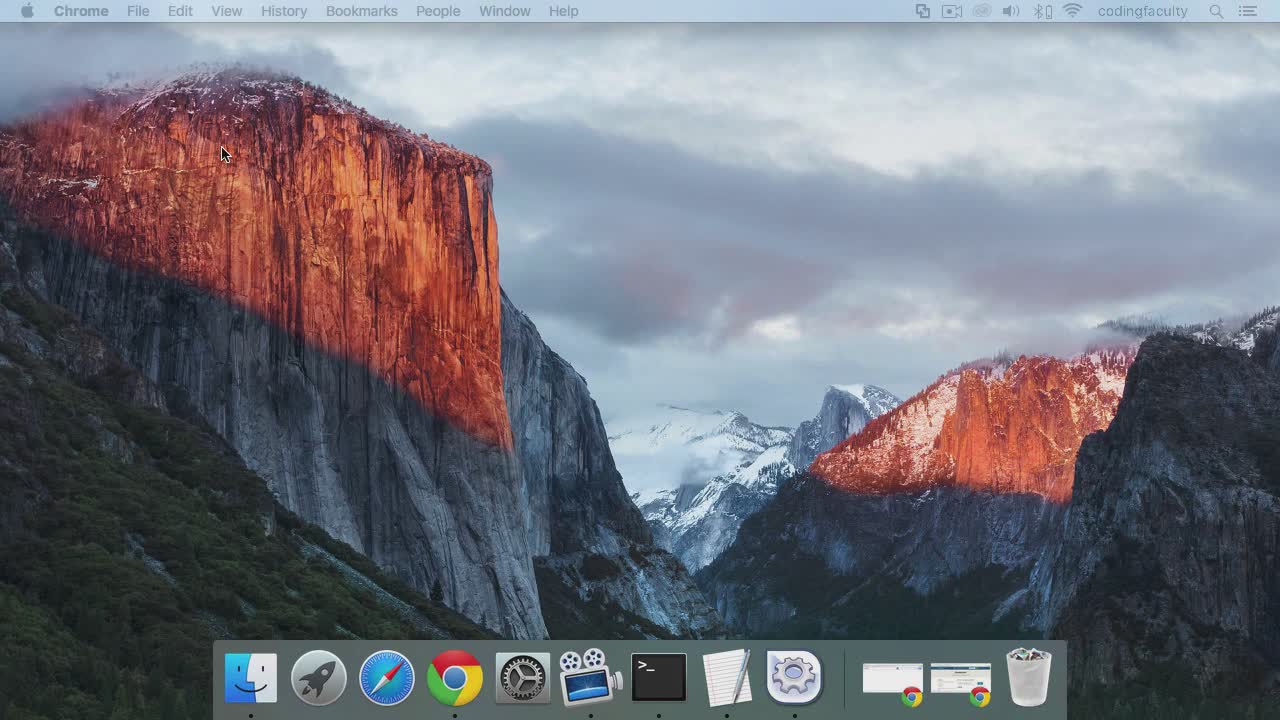Open Finder from the Dock
Screen dimensions: 1280x720
(x=251, y=678)
